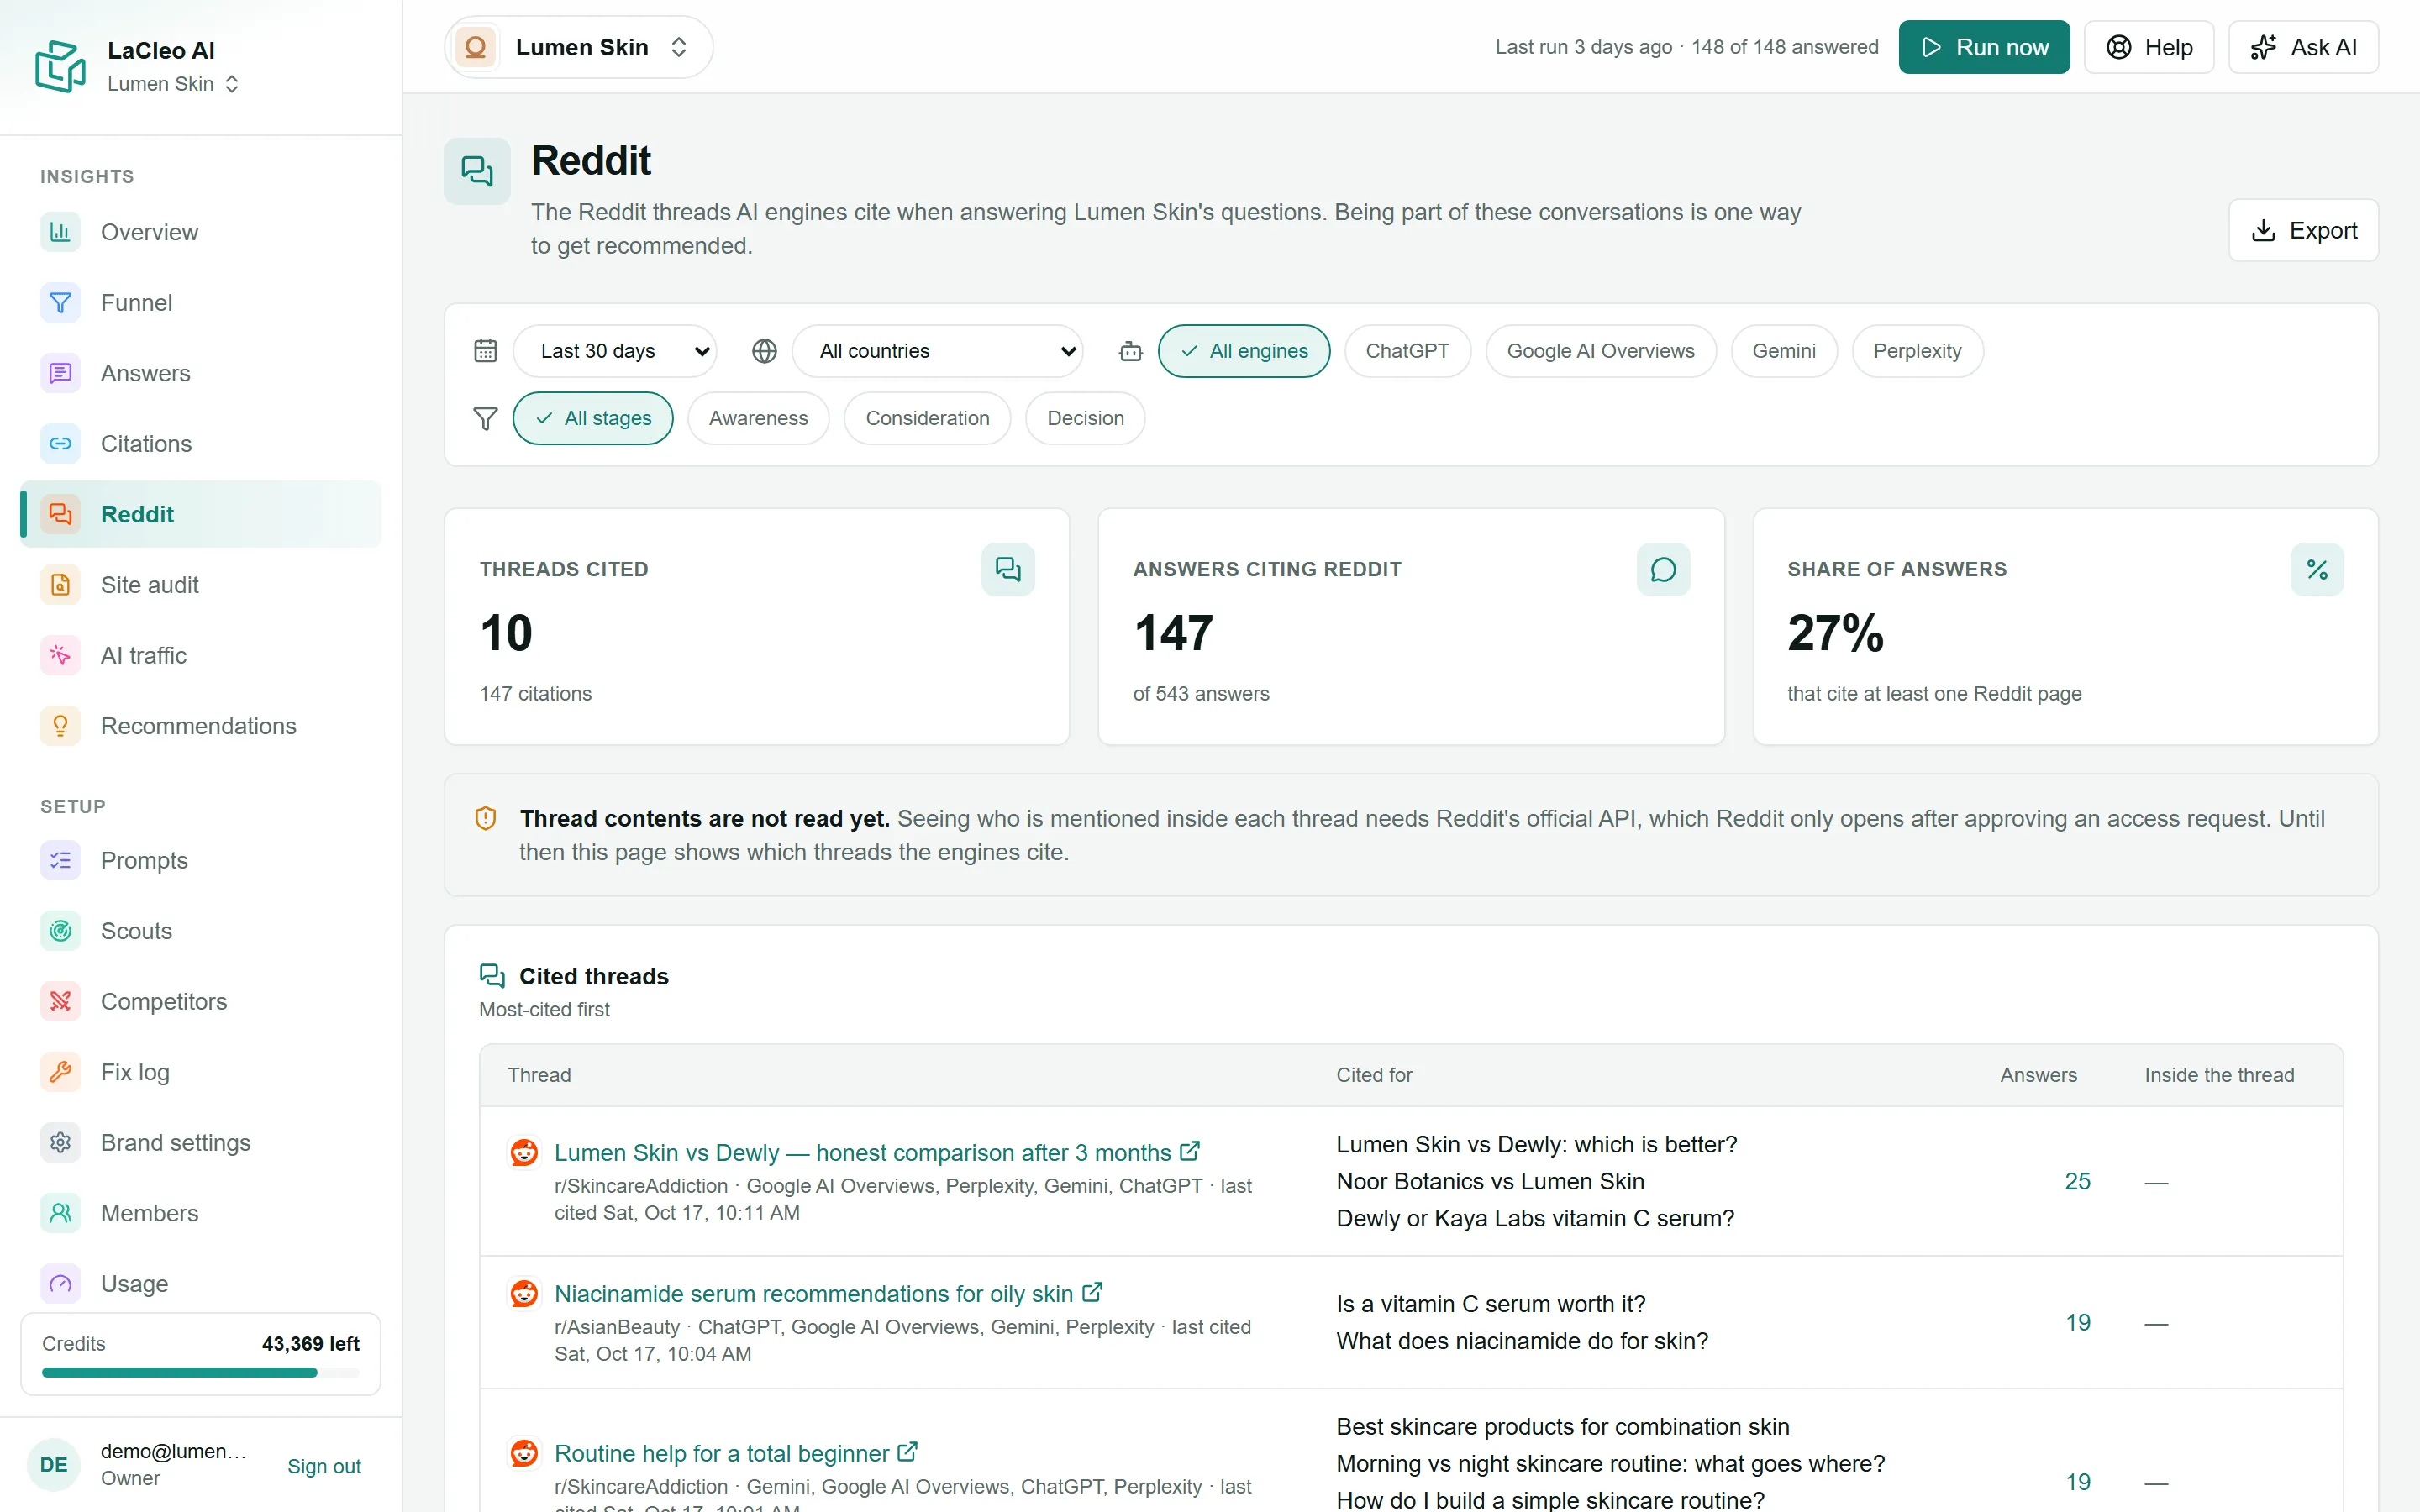The image size is (2420, 1512).
Task: Toggle the Perplexity engine filter
Action: (x=1917, y=351)
